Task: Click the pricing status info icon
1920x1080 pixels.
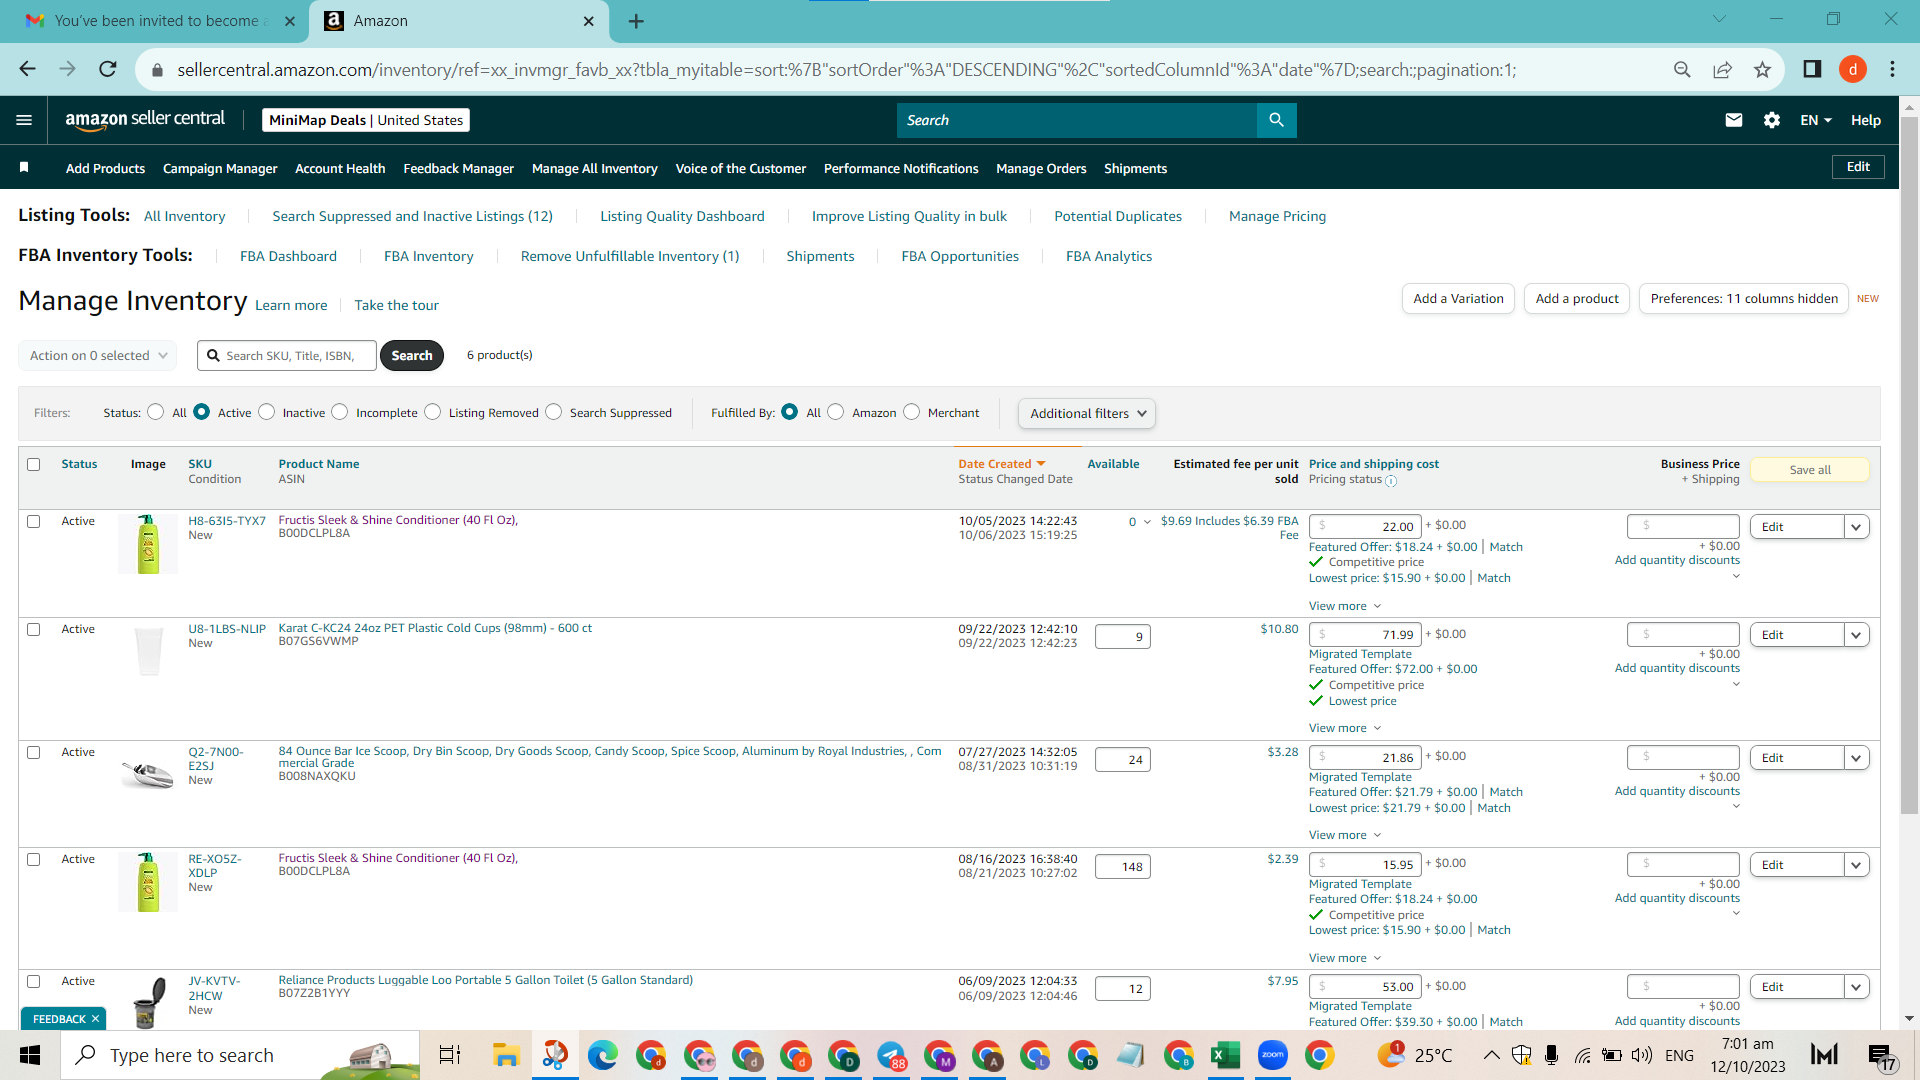Action: (x=1391, y=481)
